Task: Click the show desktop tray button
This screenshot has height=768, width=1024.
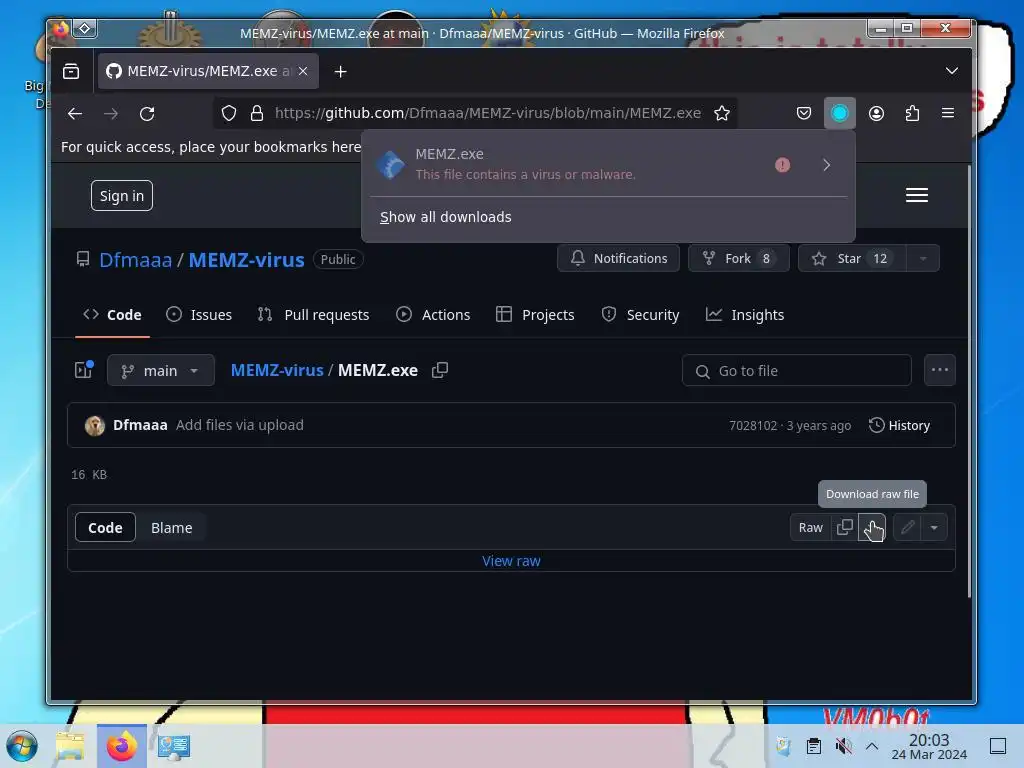Action: pyautogui.click(x=998, y=746)
